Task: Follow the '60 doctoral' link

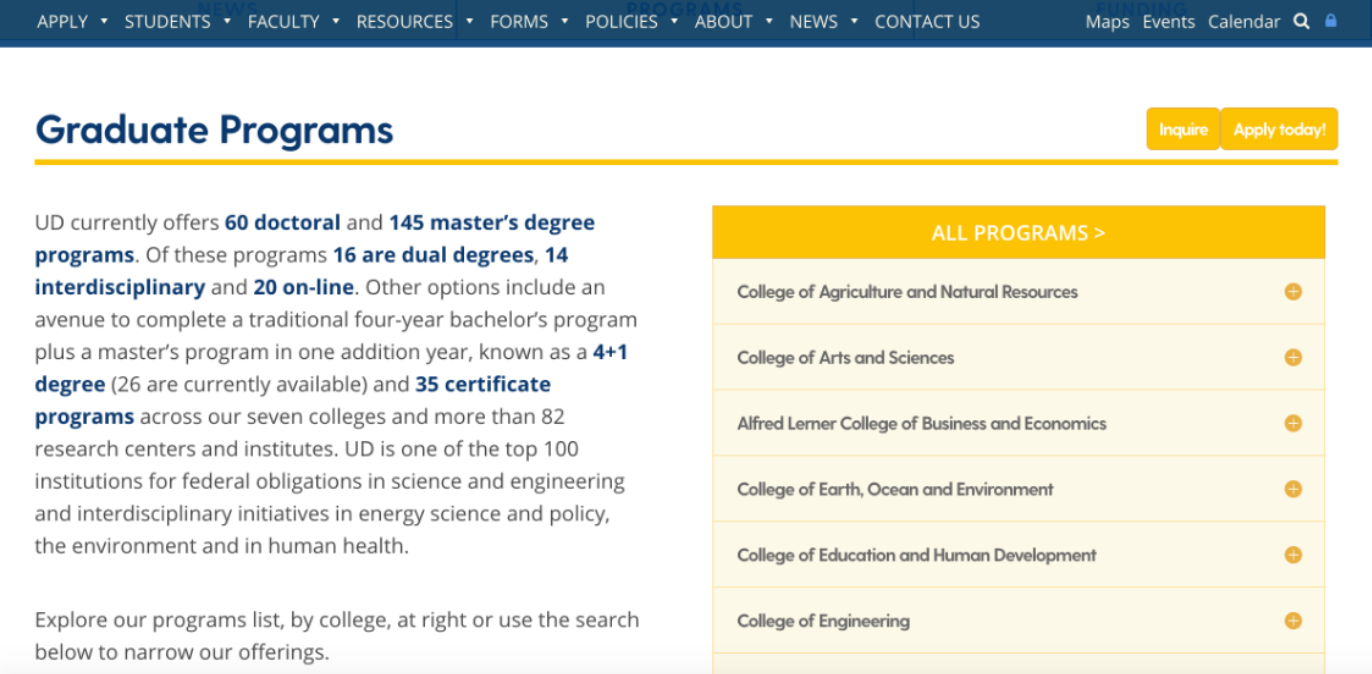Action: pyautogui.click(x=283, y=222)
